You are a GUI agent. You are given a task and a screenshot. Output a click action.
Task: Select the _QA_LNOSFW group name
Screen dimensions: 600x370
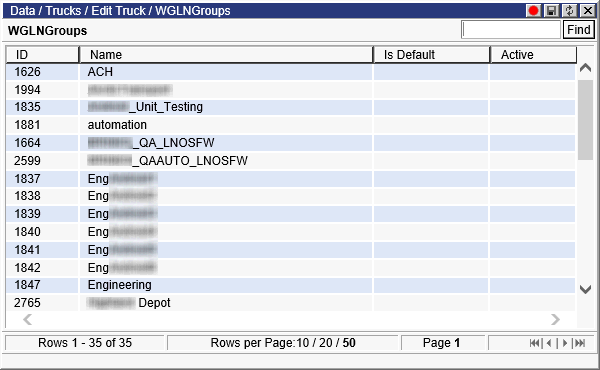(x=151, y=143)
